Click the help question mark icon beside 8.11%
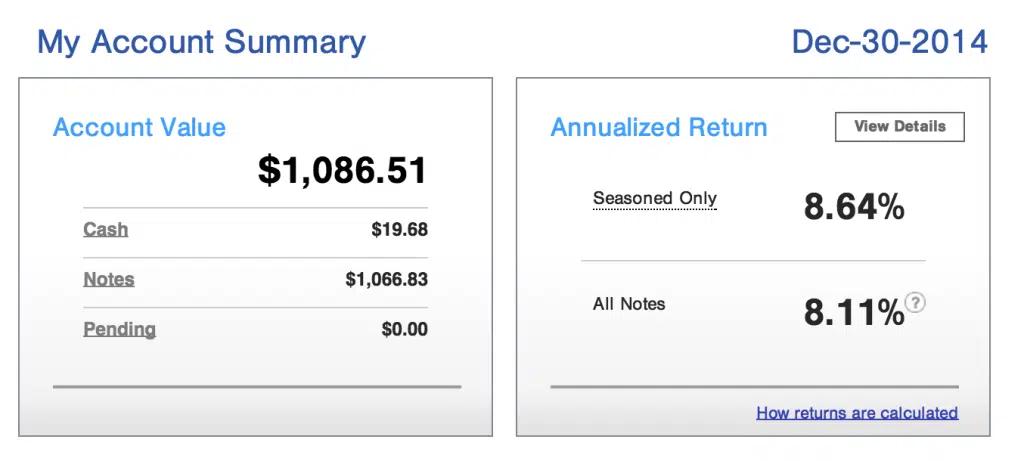Viewport: 1024px width, 461px height. pos(915,302)
